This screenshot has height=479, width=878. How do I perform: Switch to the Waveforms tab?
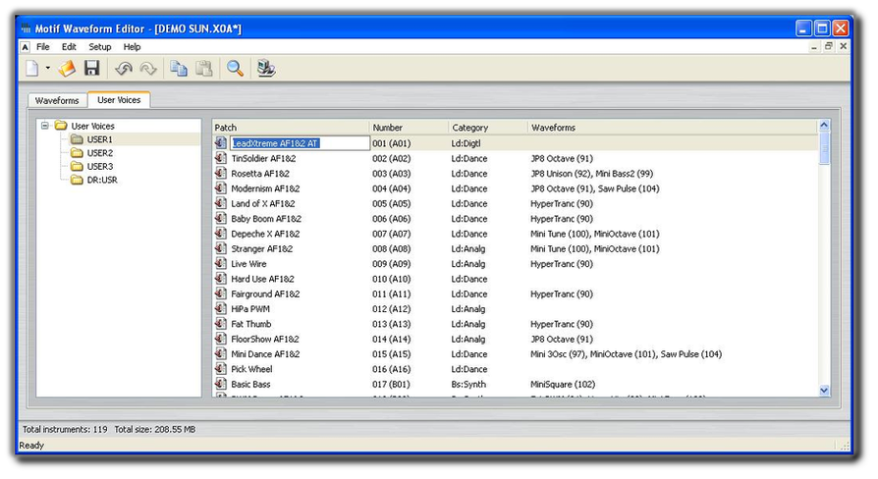point(57,100)
